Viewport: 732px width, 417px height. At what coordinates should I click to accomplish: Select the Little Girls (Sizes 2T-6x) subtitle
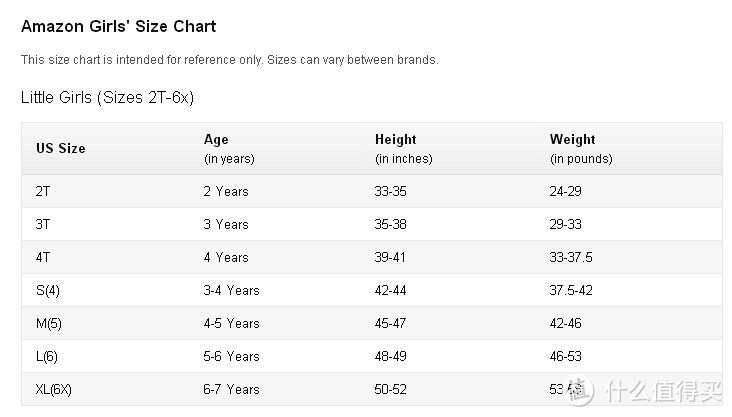tap(107, 98)
